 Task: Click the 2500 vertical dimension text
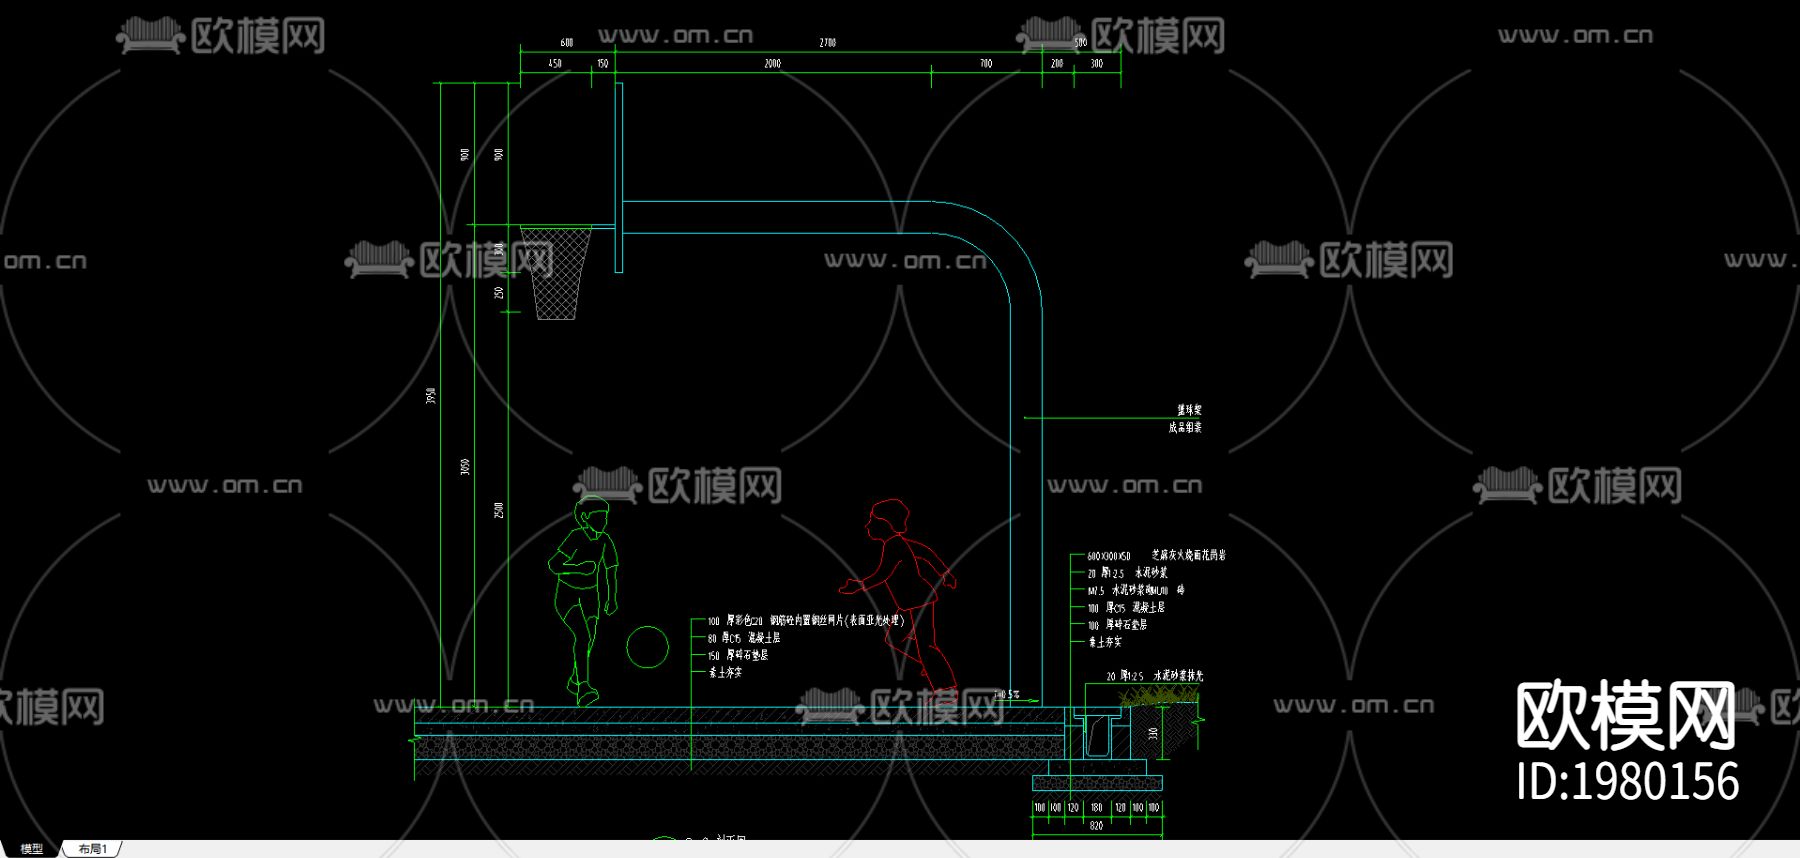tap(499, 510)
